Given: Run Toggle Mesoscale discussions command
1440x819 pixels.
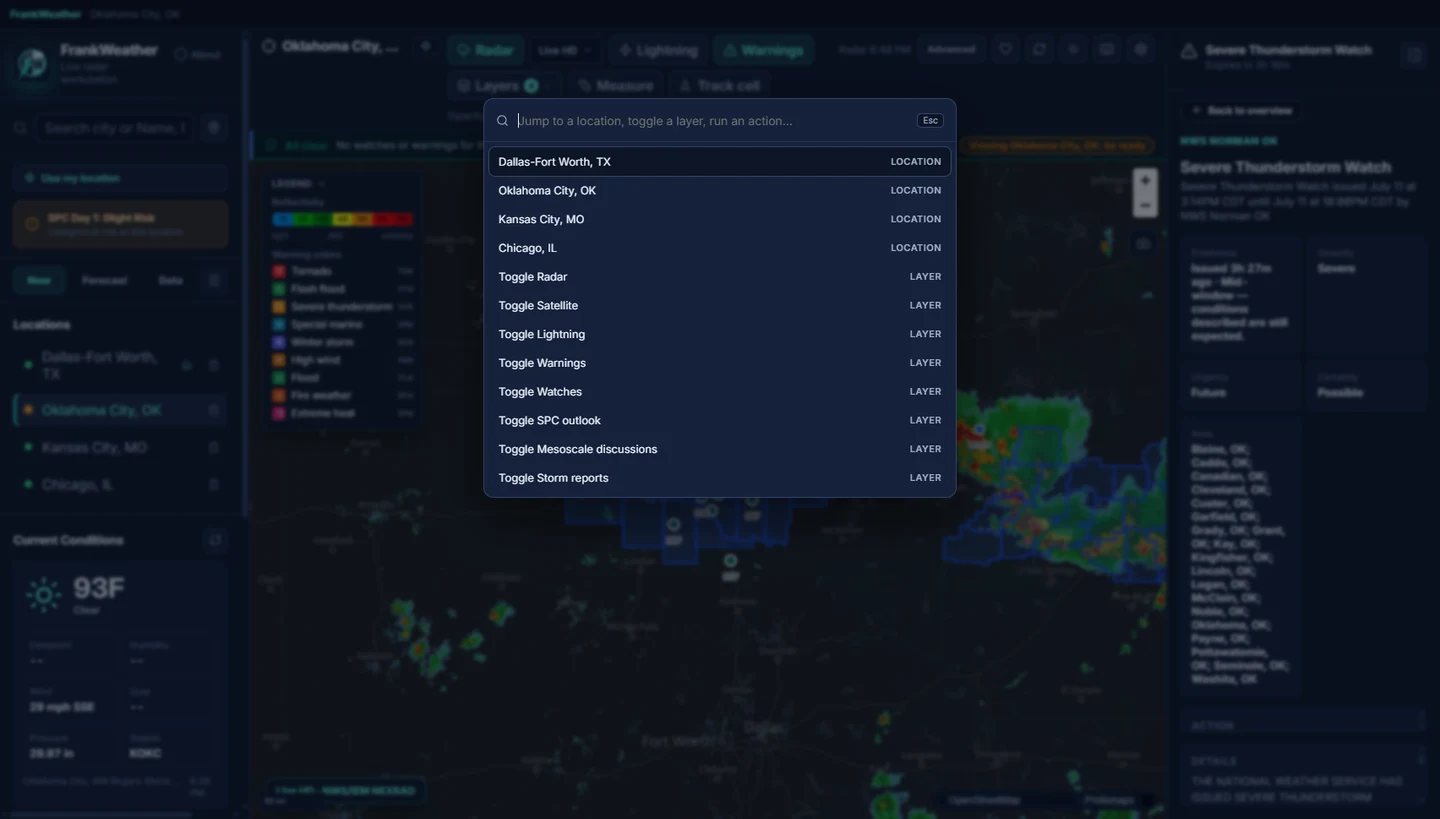Looking at the screenshot, I should [x=719, y=449].
